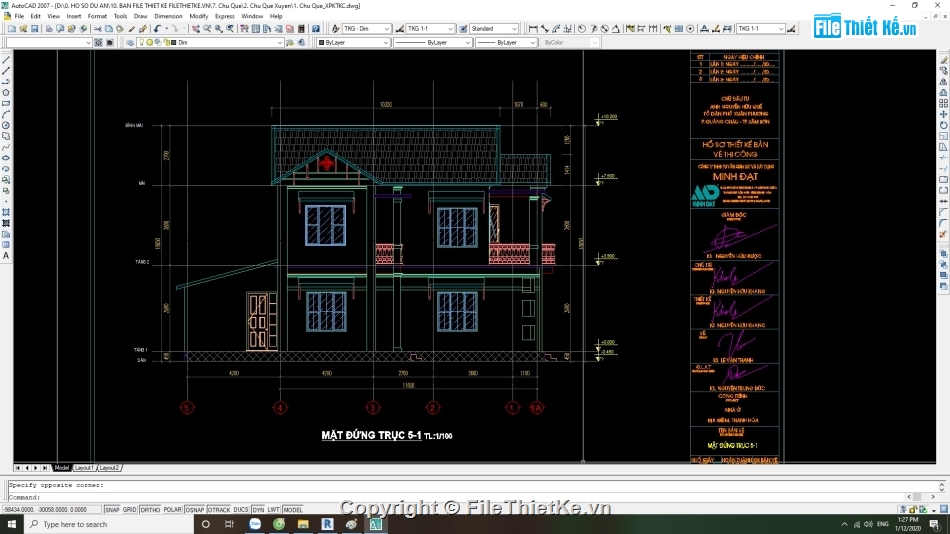Click the Save icon in toolbar

pyautogui.click(x=35, y=28)
